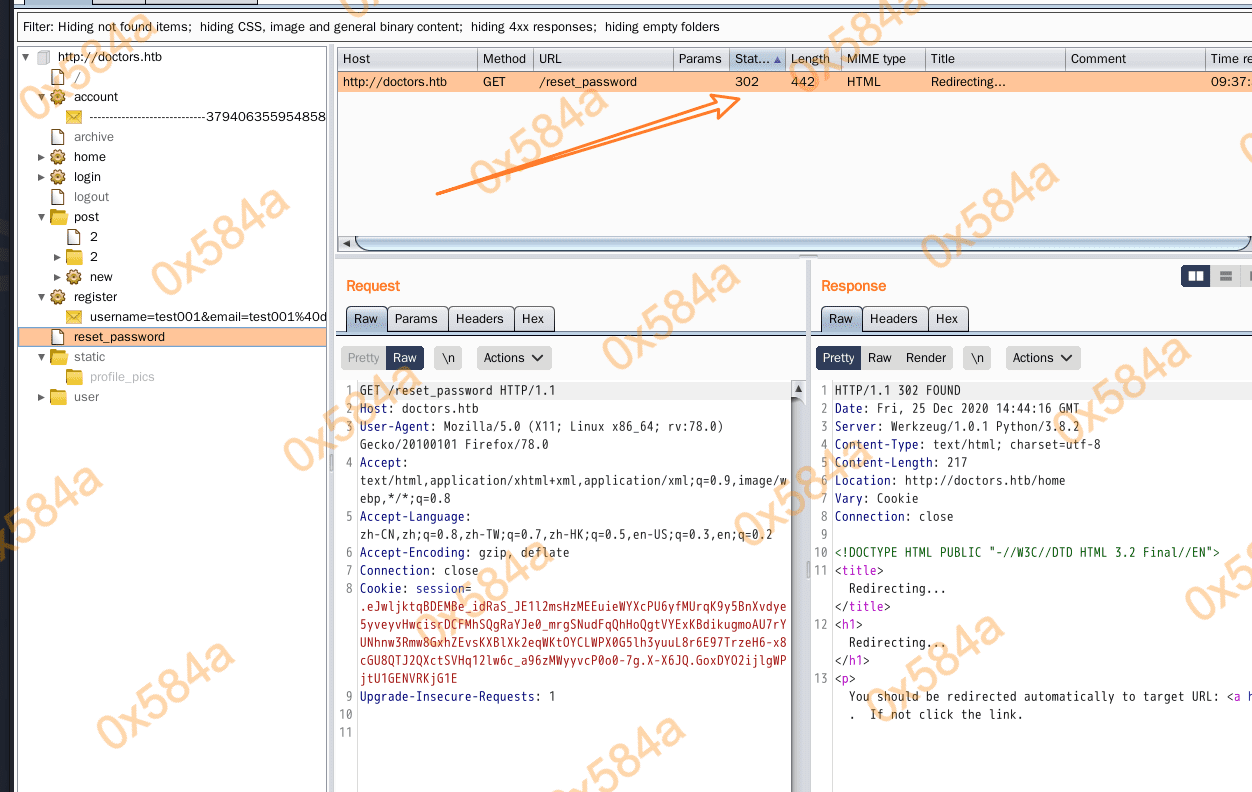Collapse the post folder node
The height and width of the screenshot is (792, 1252).
(41, 217)
